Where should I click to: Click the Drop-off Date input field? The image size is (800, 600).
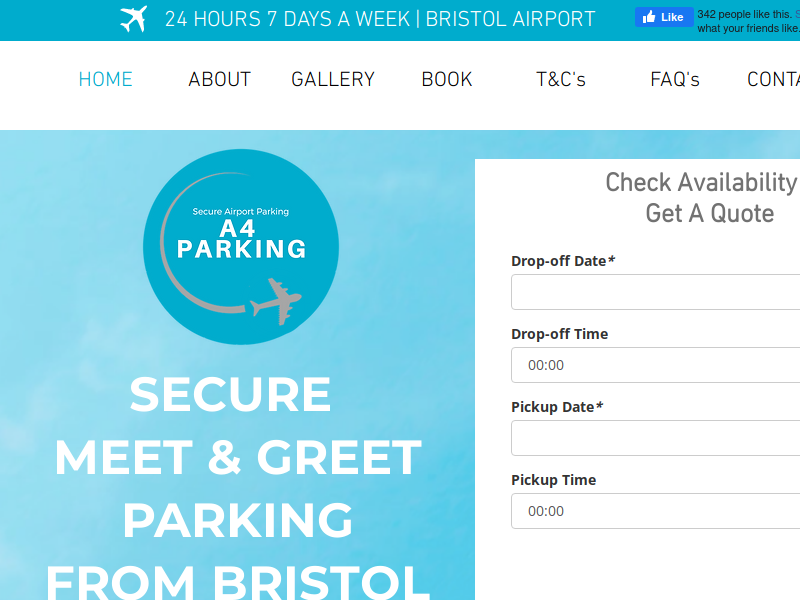tap(656, 292)
